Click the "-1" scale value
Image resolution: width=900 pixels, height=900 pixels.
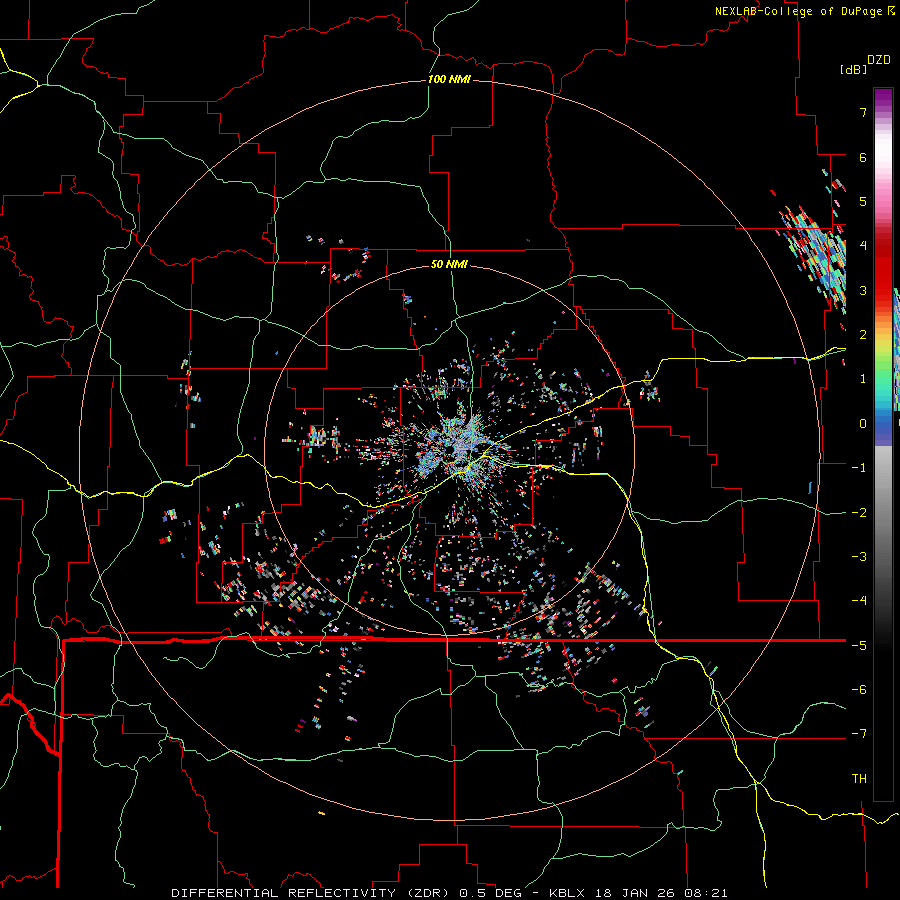(859, 468)
